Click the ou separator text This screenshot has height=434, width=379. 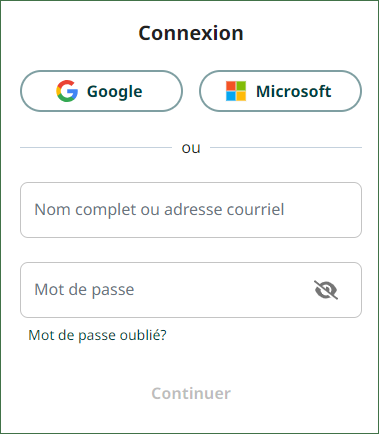point(191,148)
